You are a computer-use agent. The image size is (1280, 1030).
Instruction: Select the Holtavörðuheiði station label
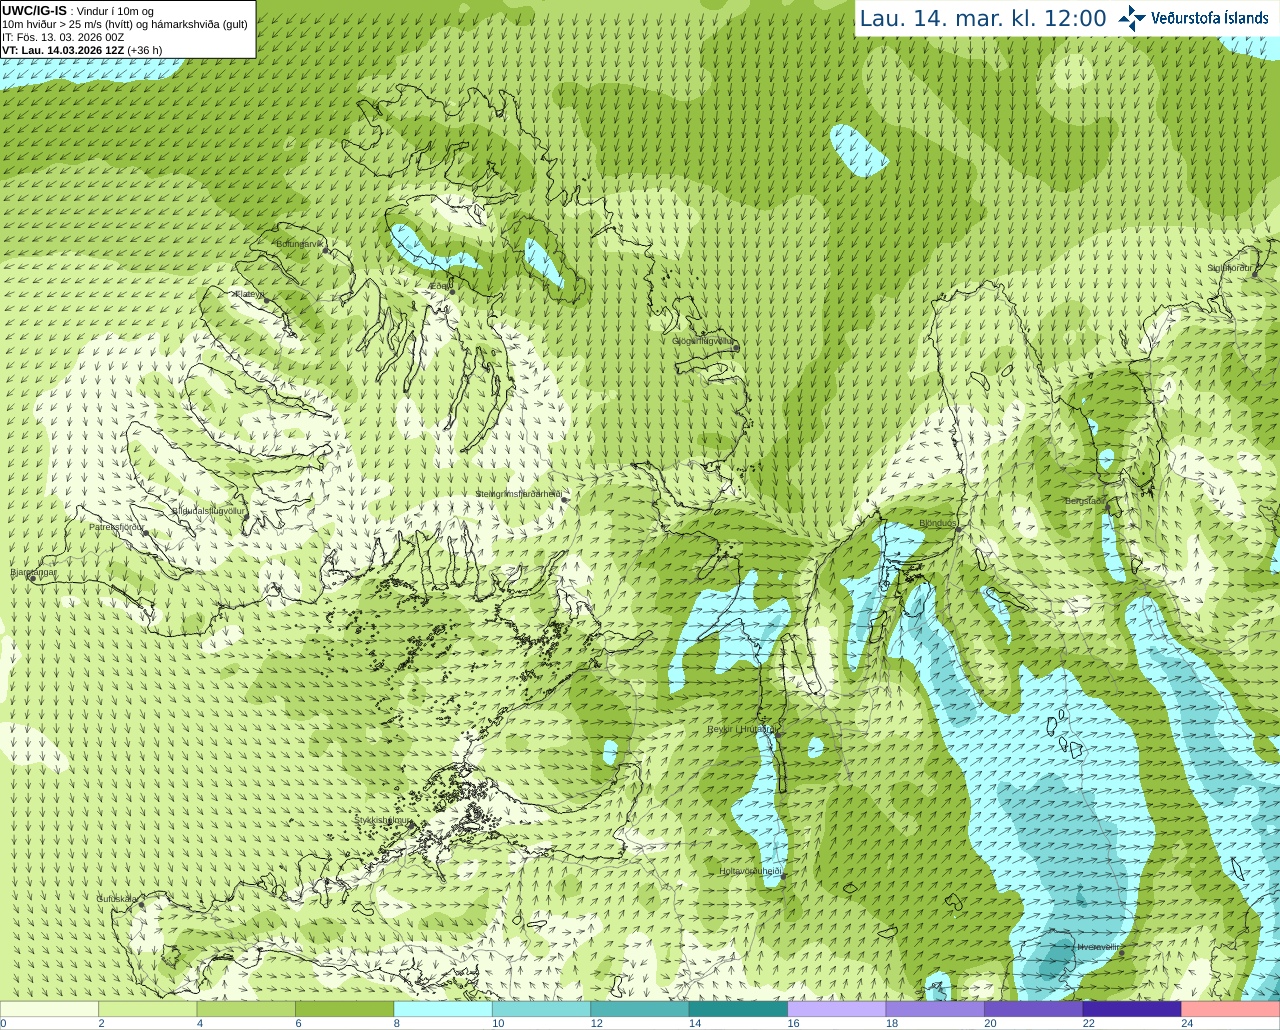point(750,871)
